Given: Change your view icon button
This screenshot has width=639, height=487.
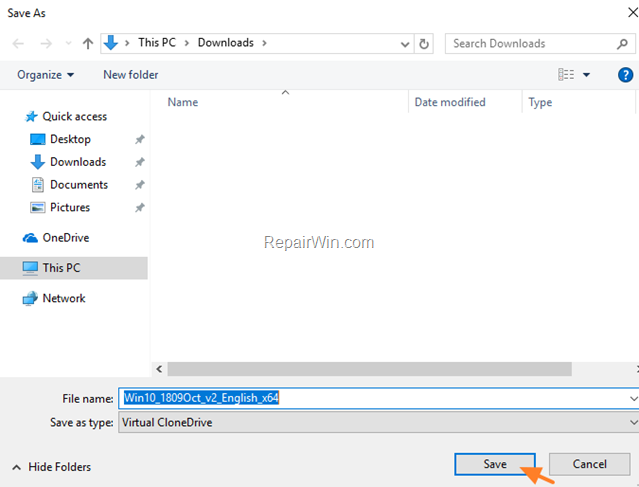Looking at the screenshot, I should pyautogui.click(x=566, y=75).
